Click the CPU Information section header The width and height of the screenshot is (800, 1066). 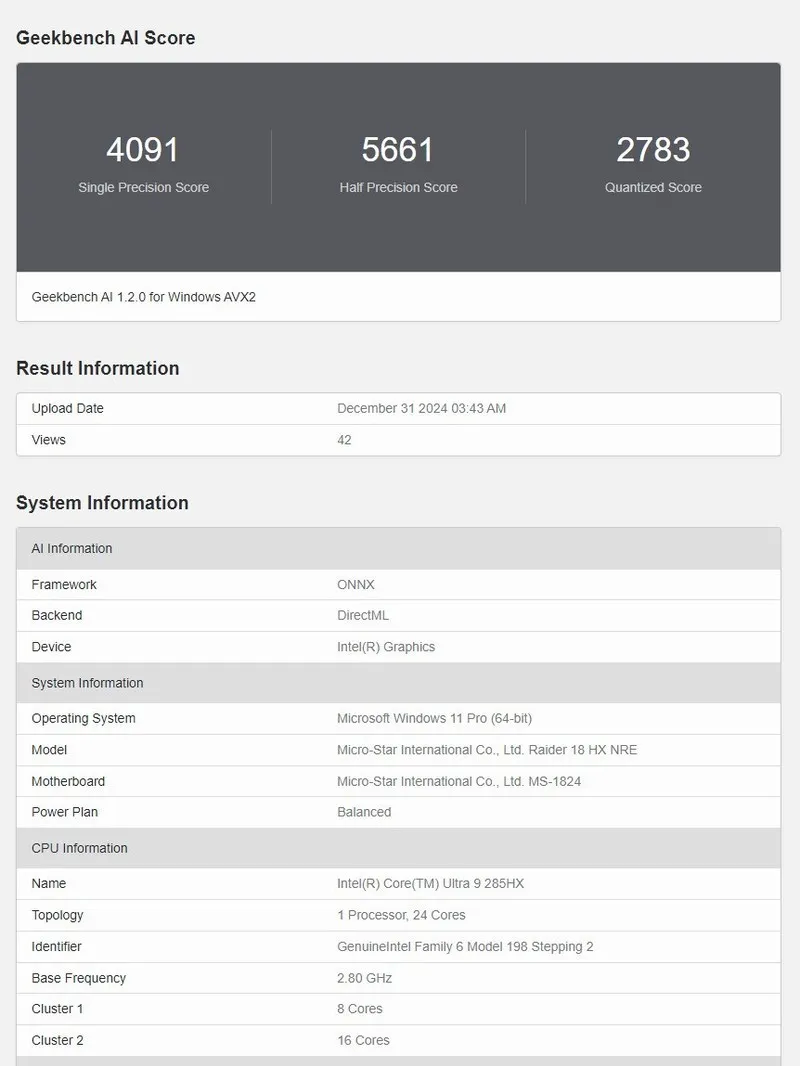[79, 848]
